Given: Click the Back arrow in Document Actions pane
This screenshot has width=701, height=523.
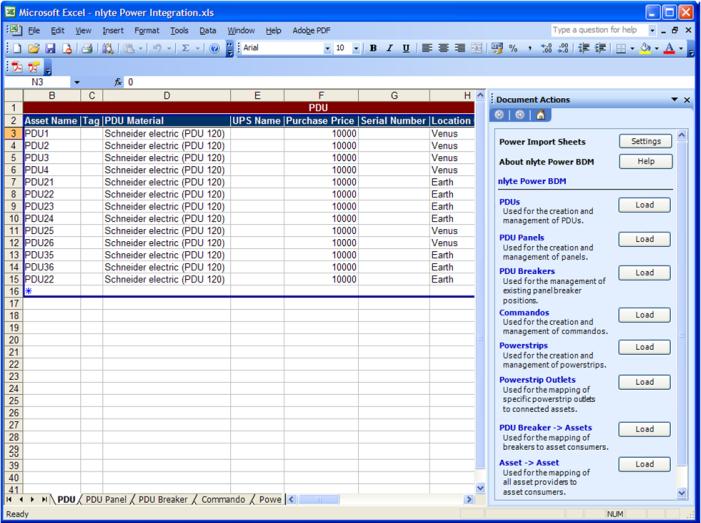Looking at the screenshot, I should (499, 115).
